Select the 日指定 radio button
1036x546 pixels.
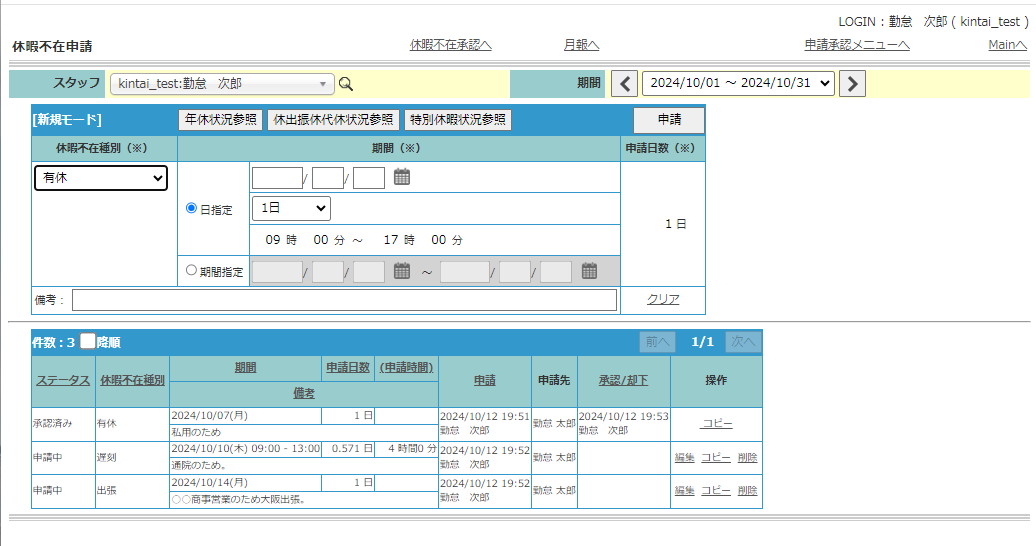[x=192, y=208]
